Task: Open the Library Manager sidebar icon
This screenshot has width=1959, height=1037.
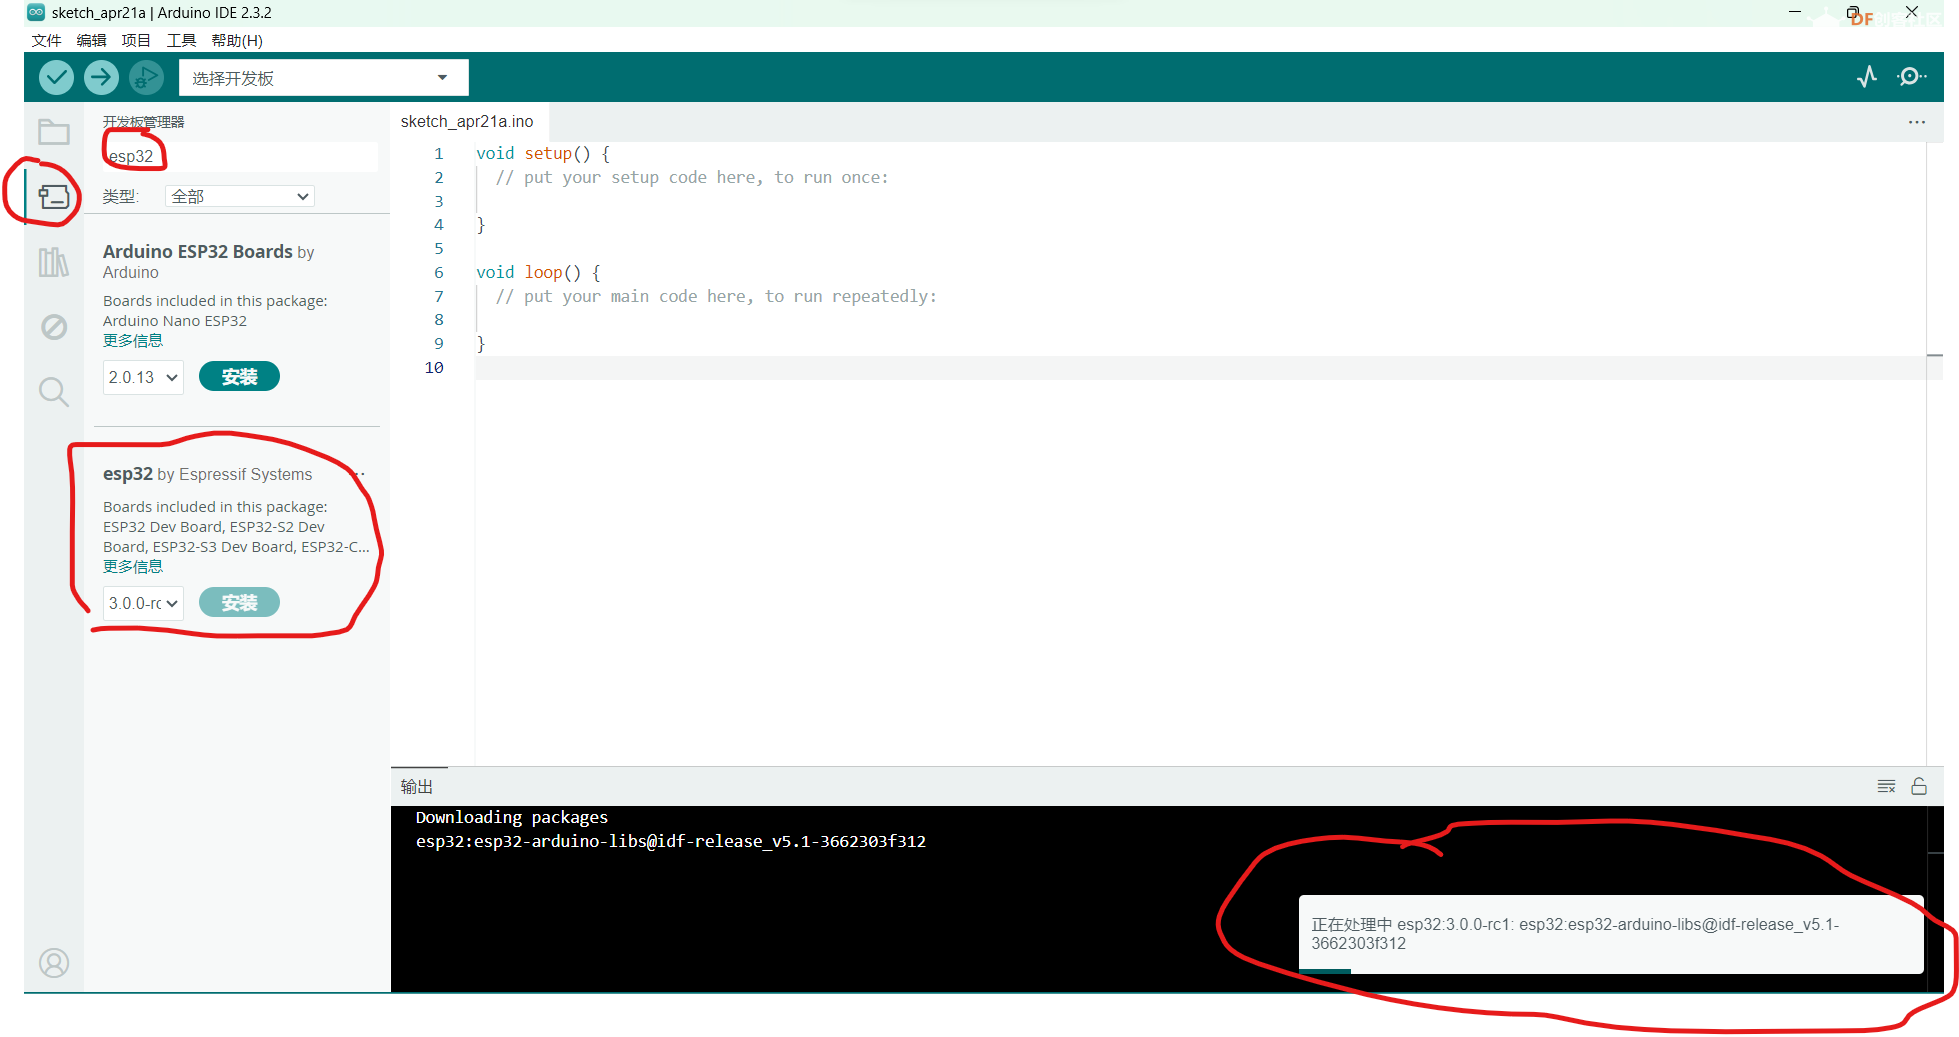Action: pyautogui.click(x=54, y=262)
